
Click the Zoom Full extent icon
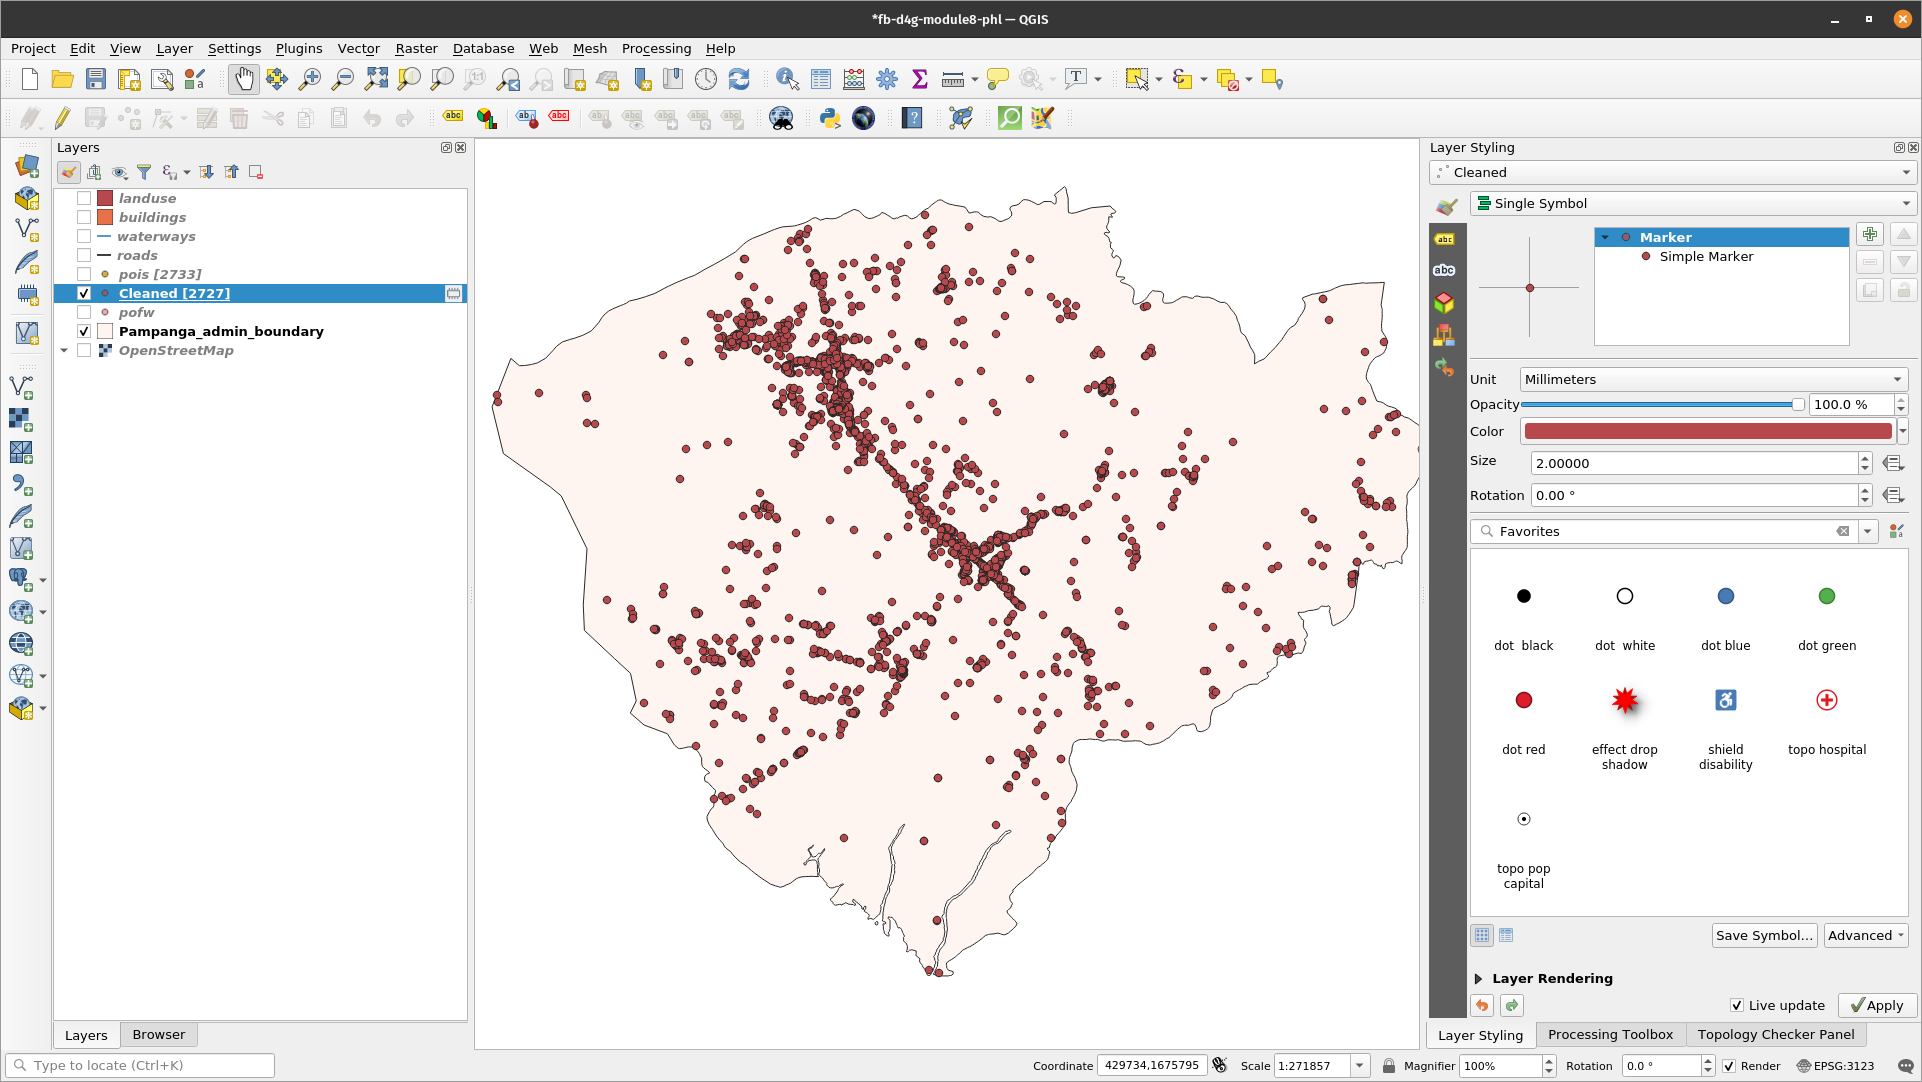376,79
